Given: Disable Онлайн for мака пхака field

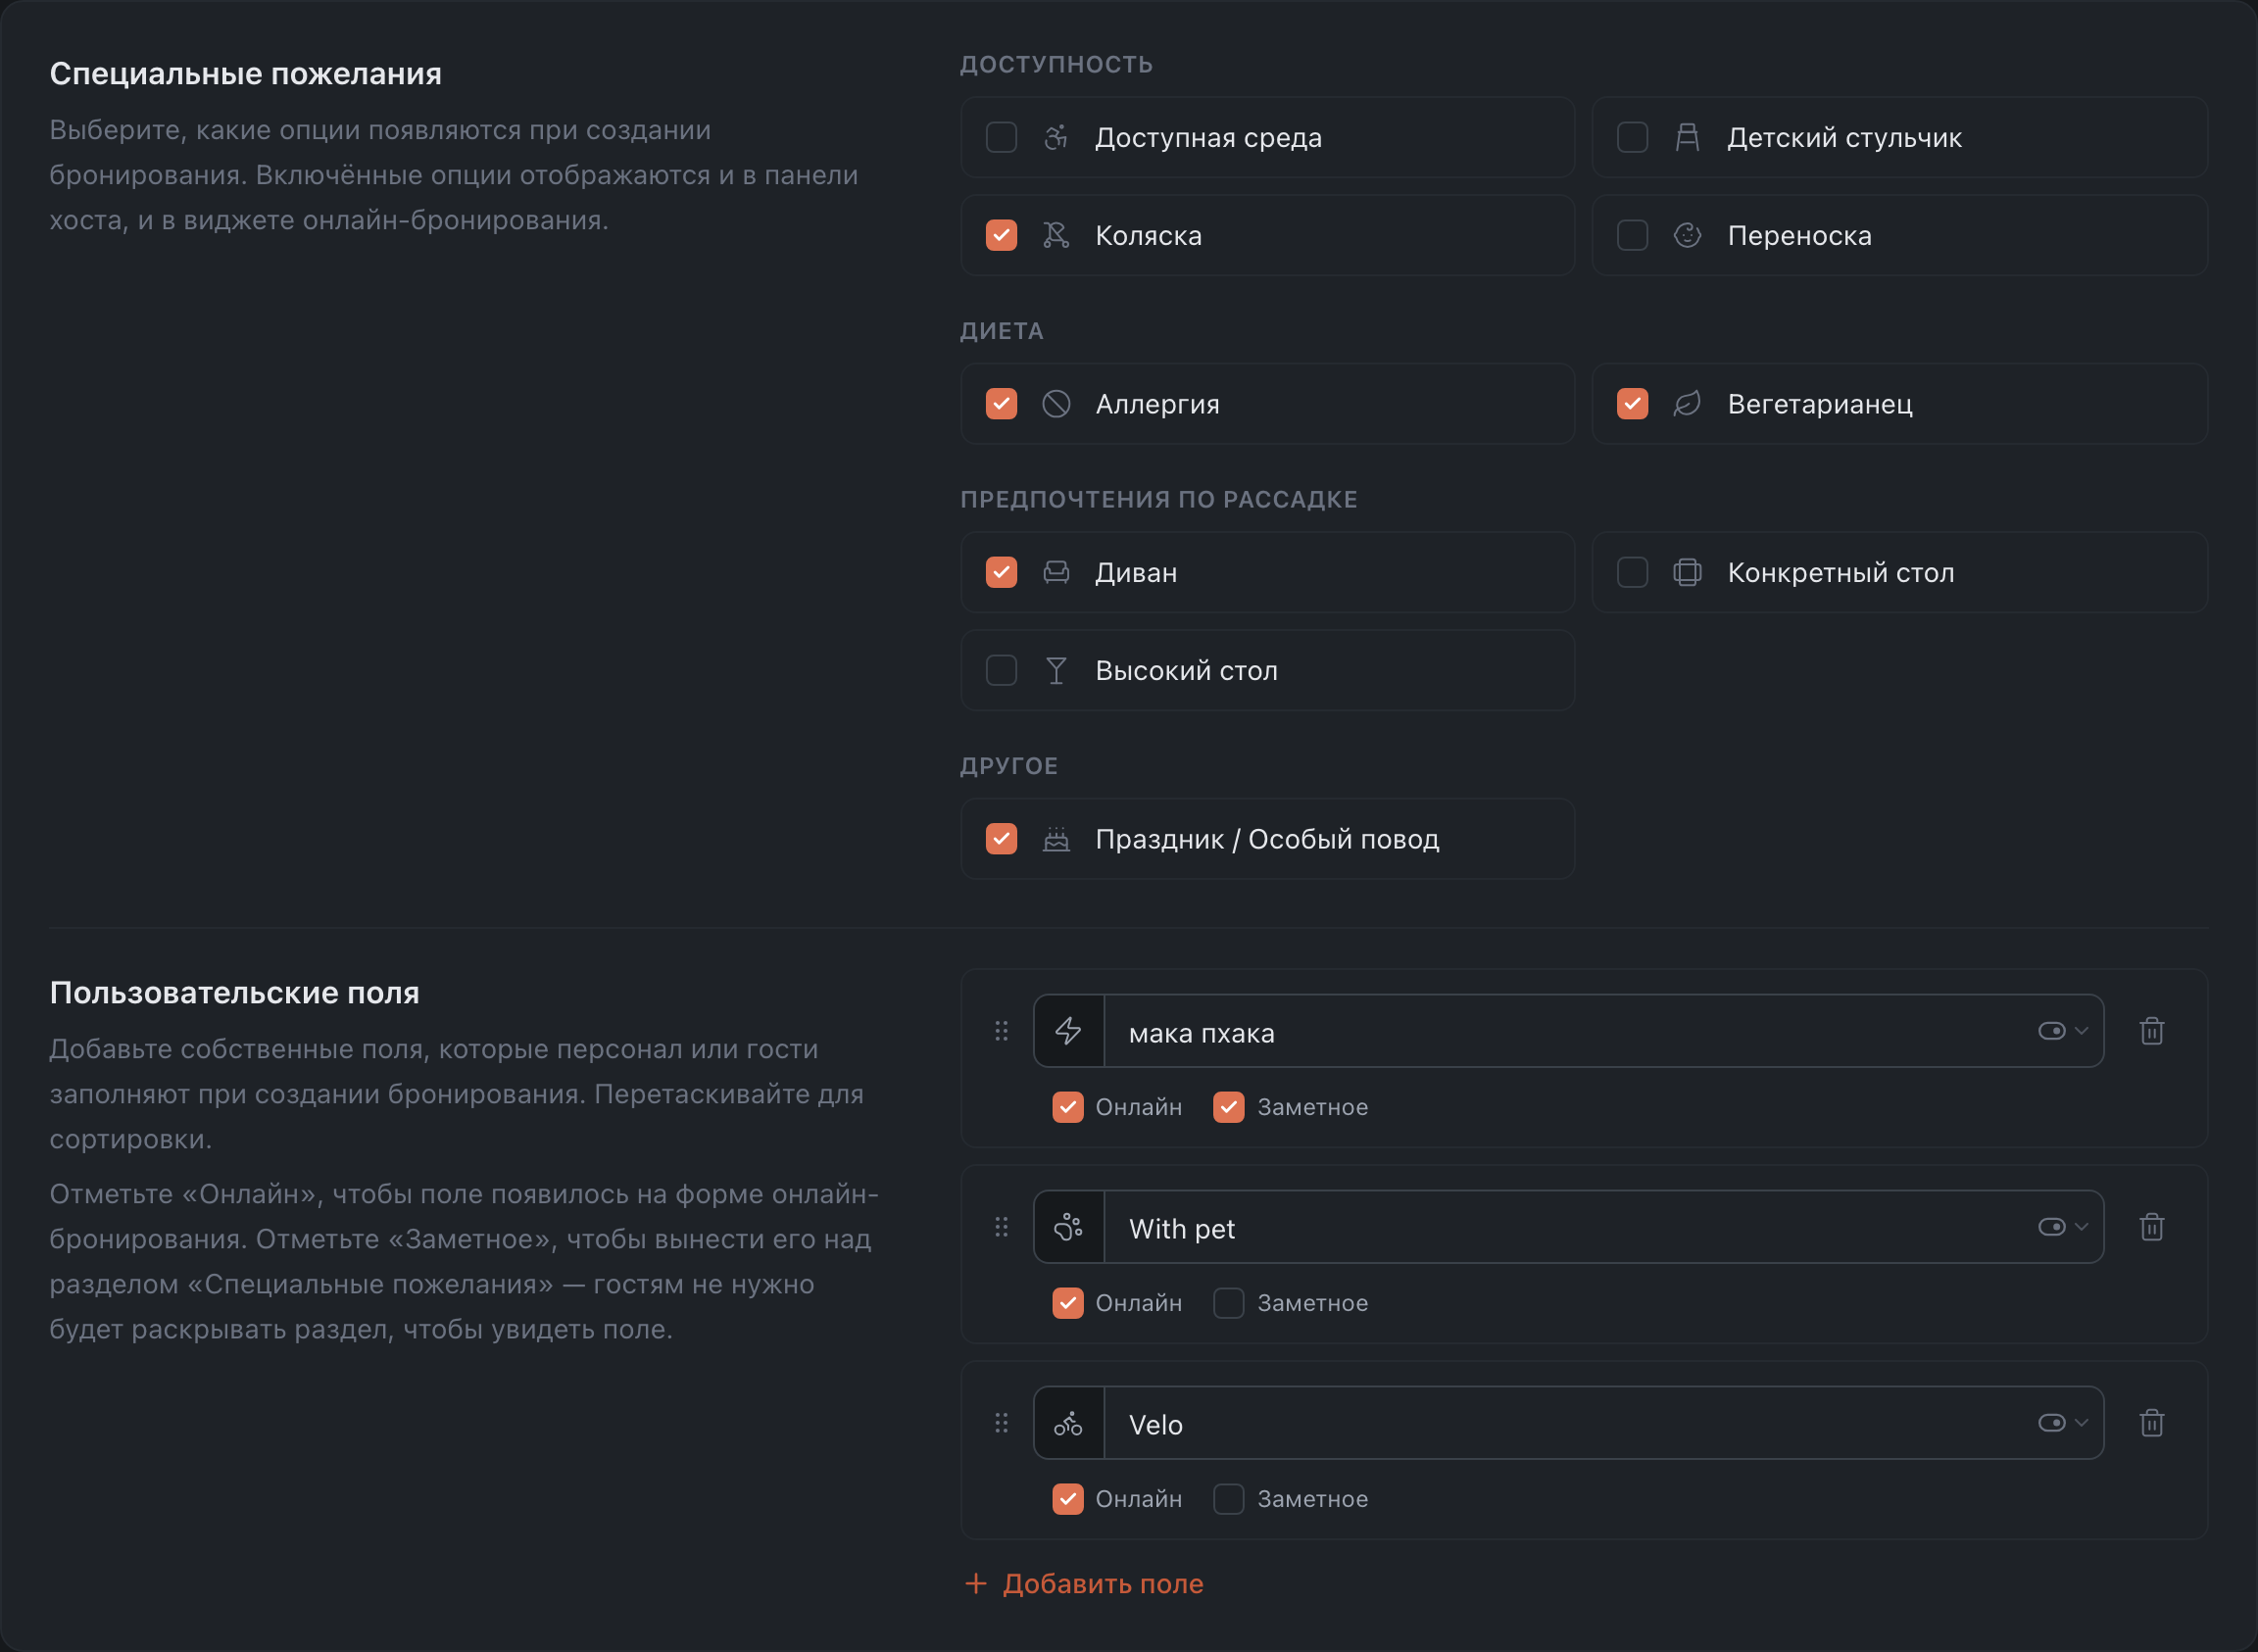Looking at the screenshot, I should click(x=1067, y=1107).
